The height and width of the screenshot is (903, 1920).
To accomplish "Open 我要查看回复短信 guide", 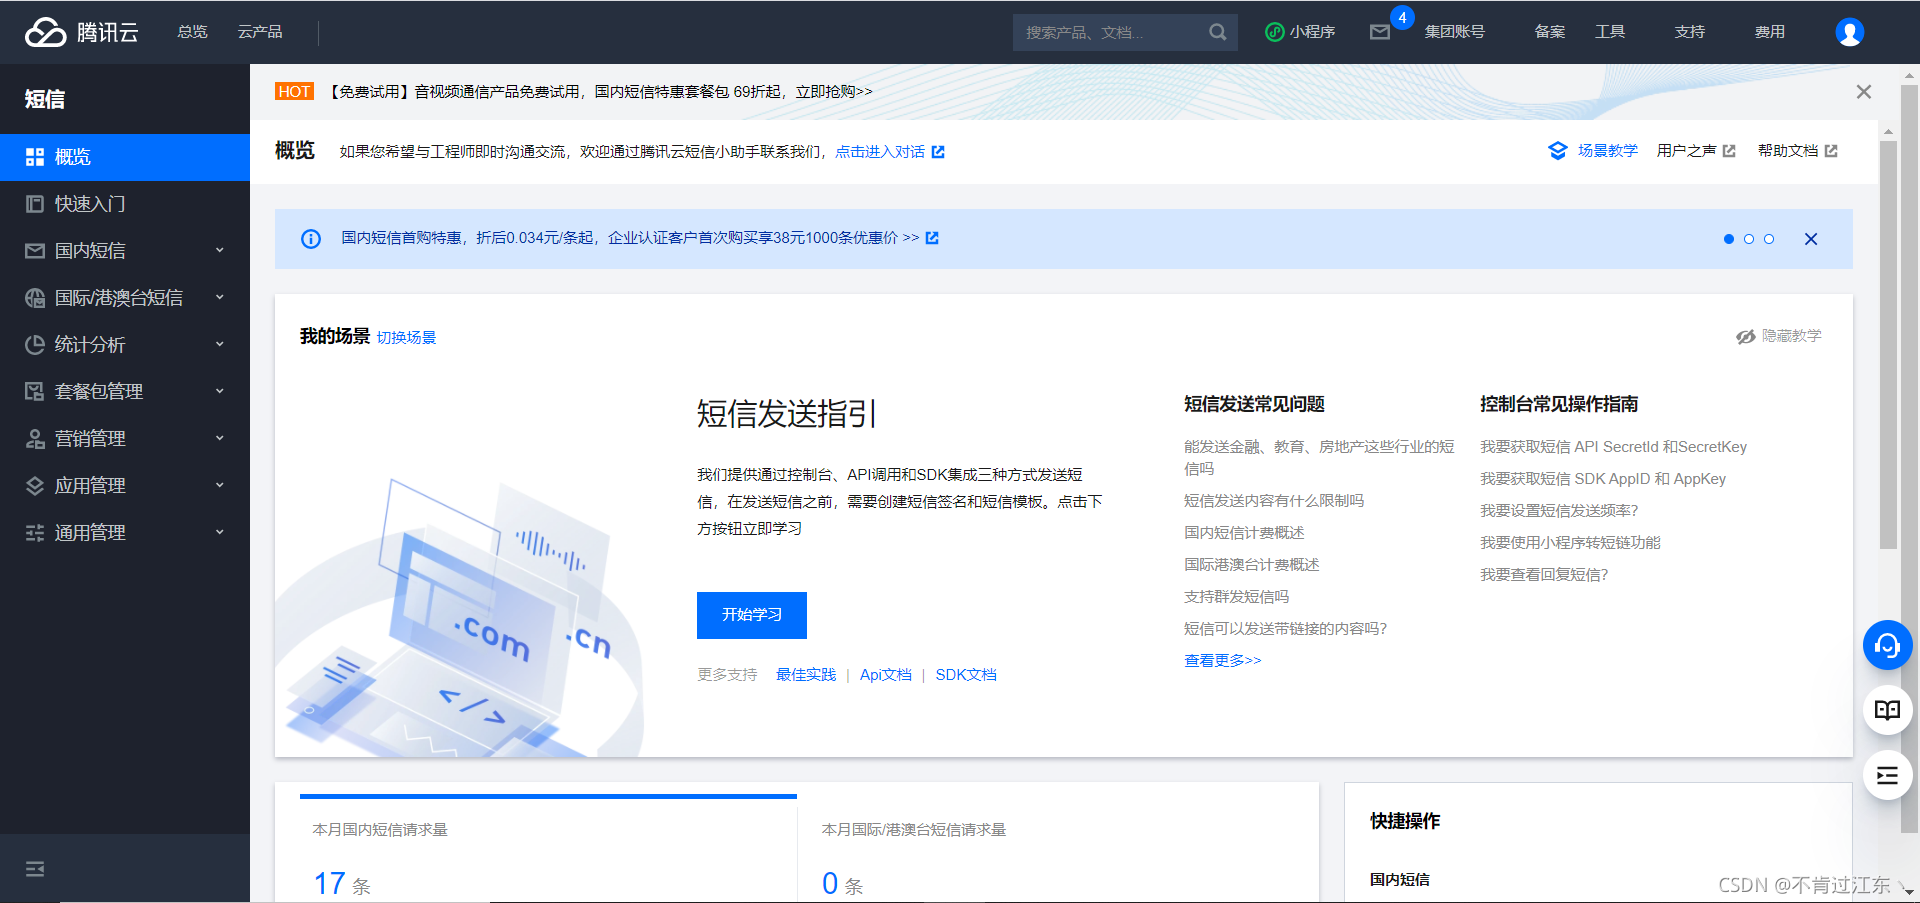I will point(1544,575).
